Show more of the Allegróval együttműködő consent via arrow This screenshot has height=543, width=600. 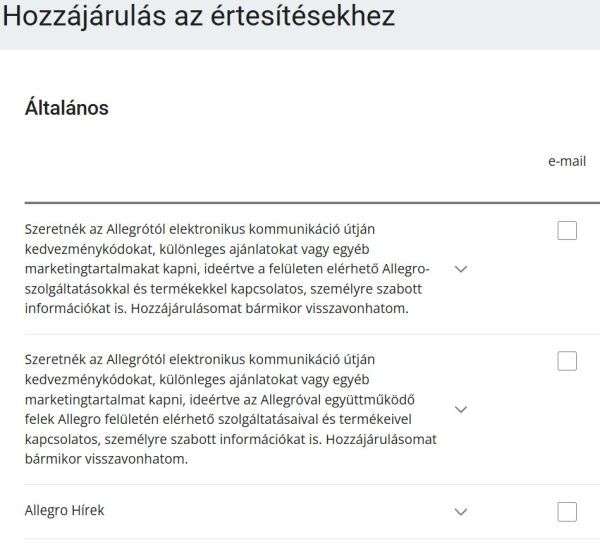pos(461,410)
